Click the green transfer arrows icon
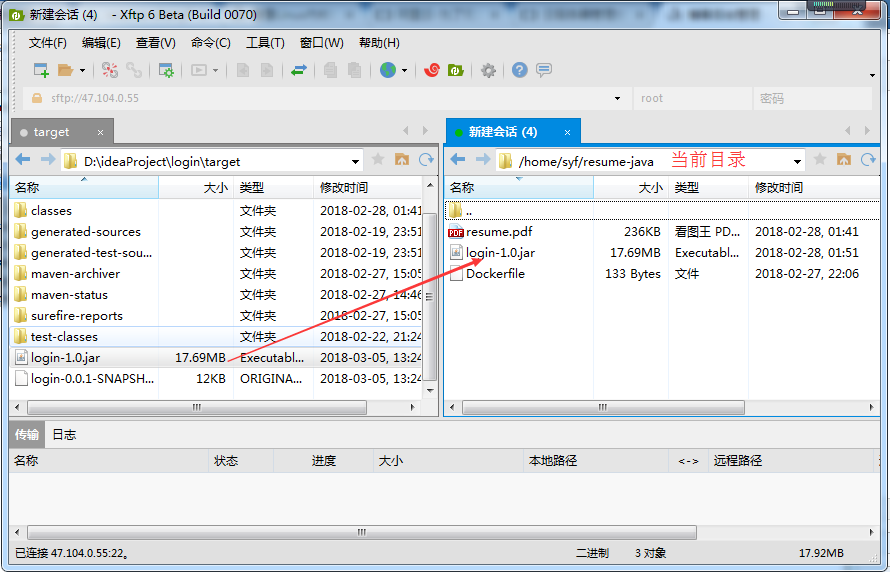This screenshot has height=572, width=890. (x=299, y=70)
